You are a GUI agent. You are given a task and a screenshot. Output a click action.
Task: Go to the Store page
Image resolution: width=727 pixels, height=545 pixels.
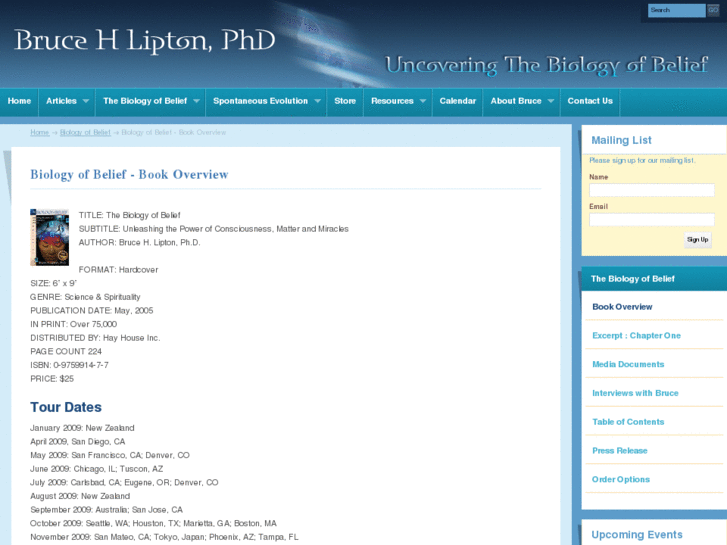coord(345,101)
